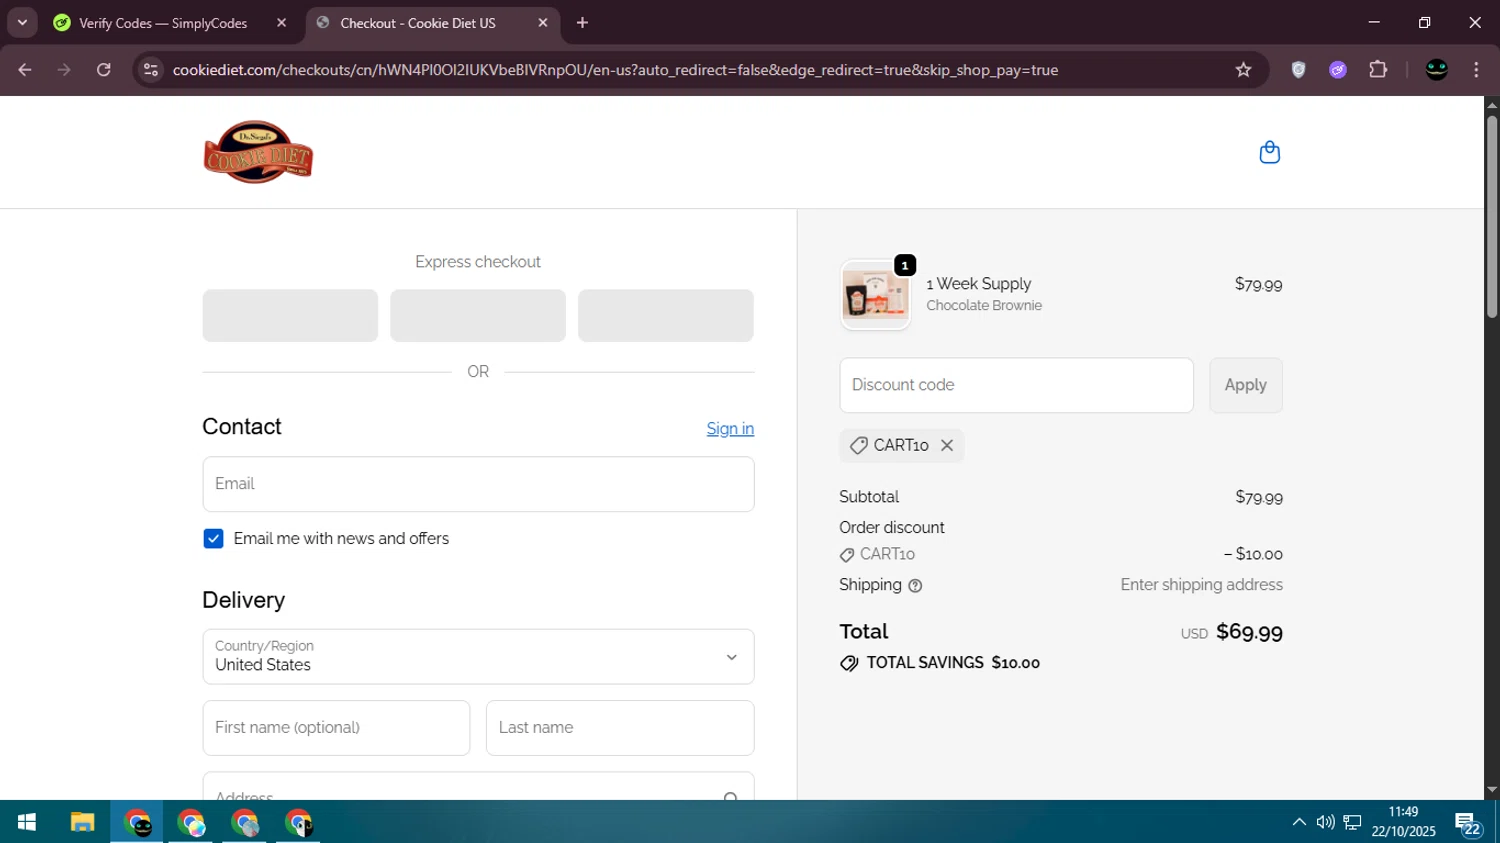
Task: Click the Cookie Diet logo
Action: tap(258, 152)
